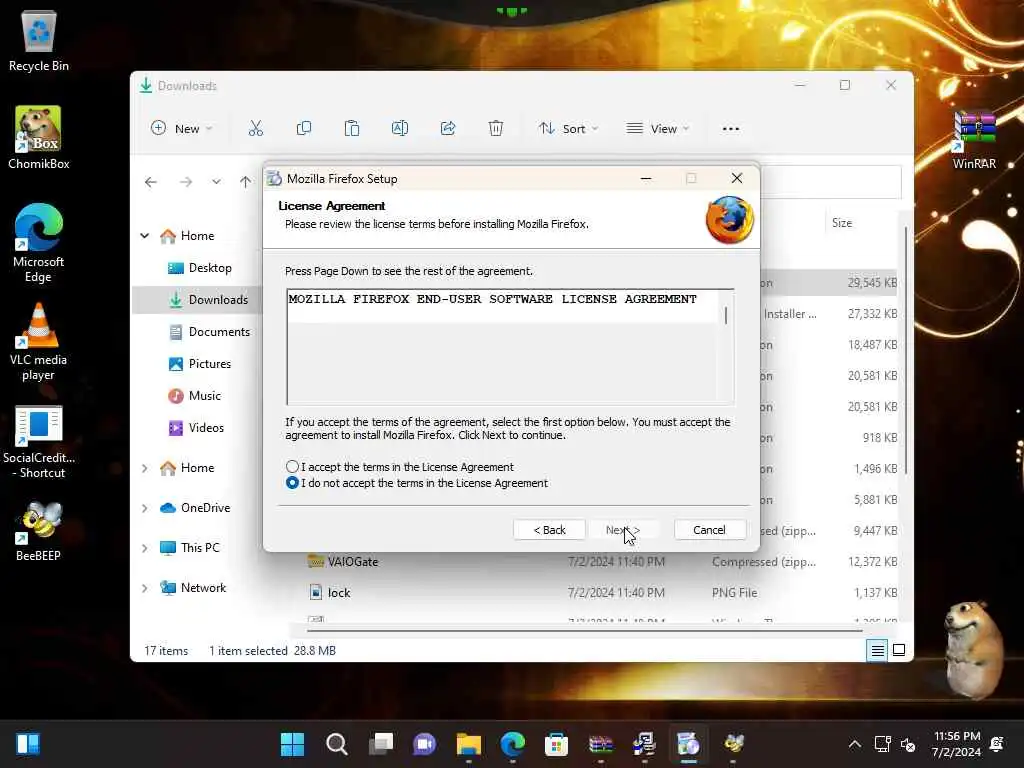This screenshot has width=1024, height=768.
Task: Open File Explorer from the taskbar
Action: pyautogui.click(x=468, y=744)
